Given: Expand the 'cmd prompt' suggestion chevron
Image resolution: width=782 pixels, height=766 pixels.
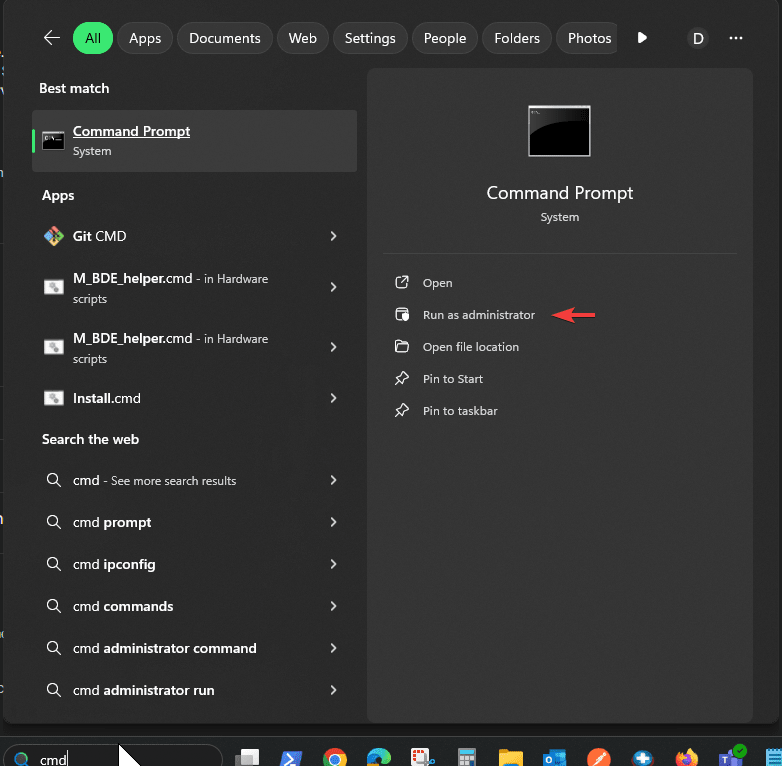Looking at the screenshot, I should [334, 522].
